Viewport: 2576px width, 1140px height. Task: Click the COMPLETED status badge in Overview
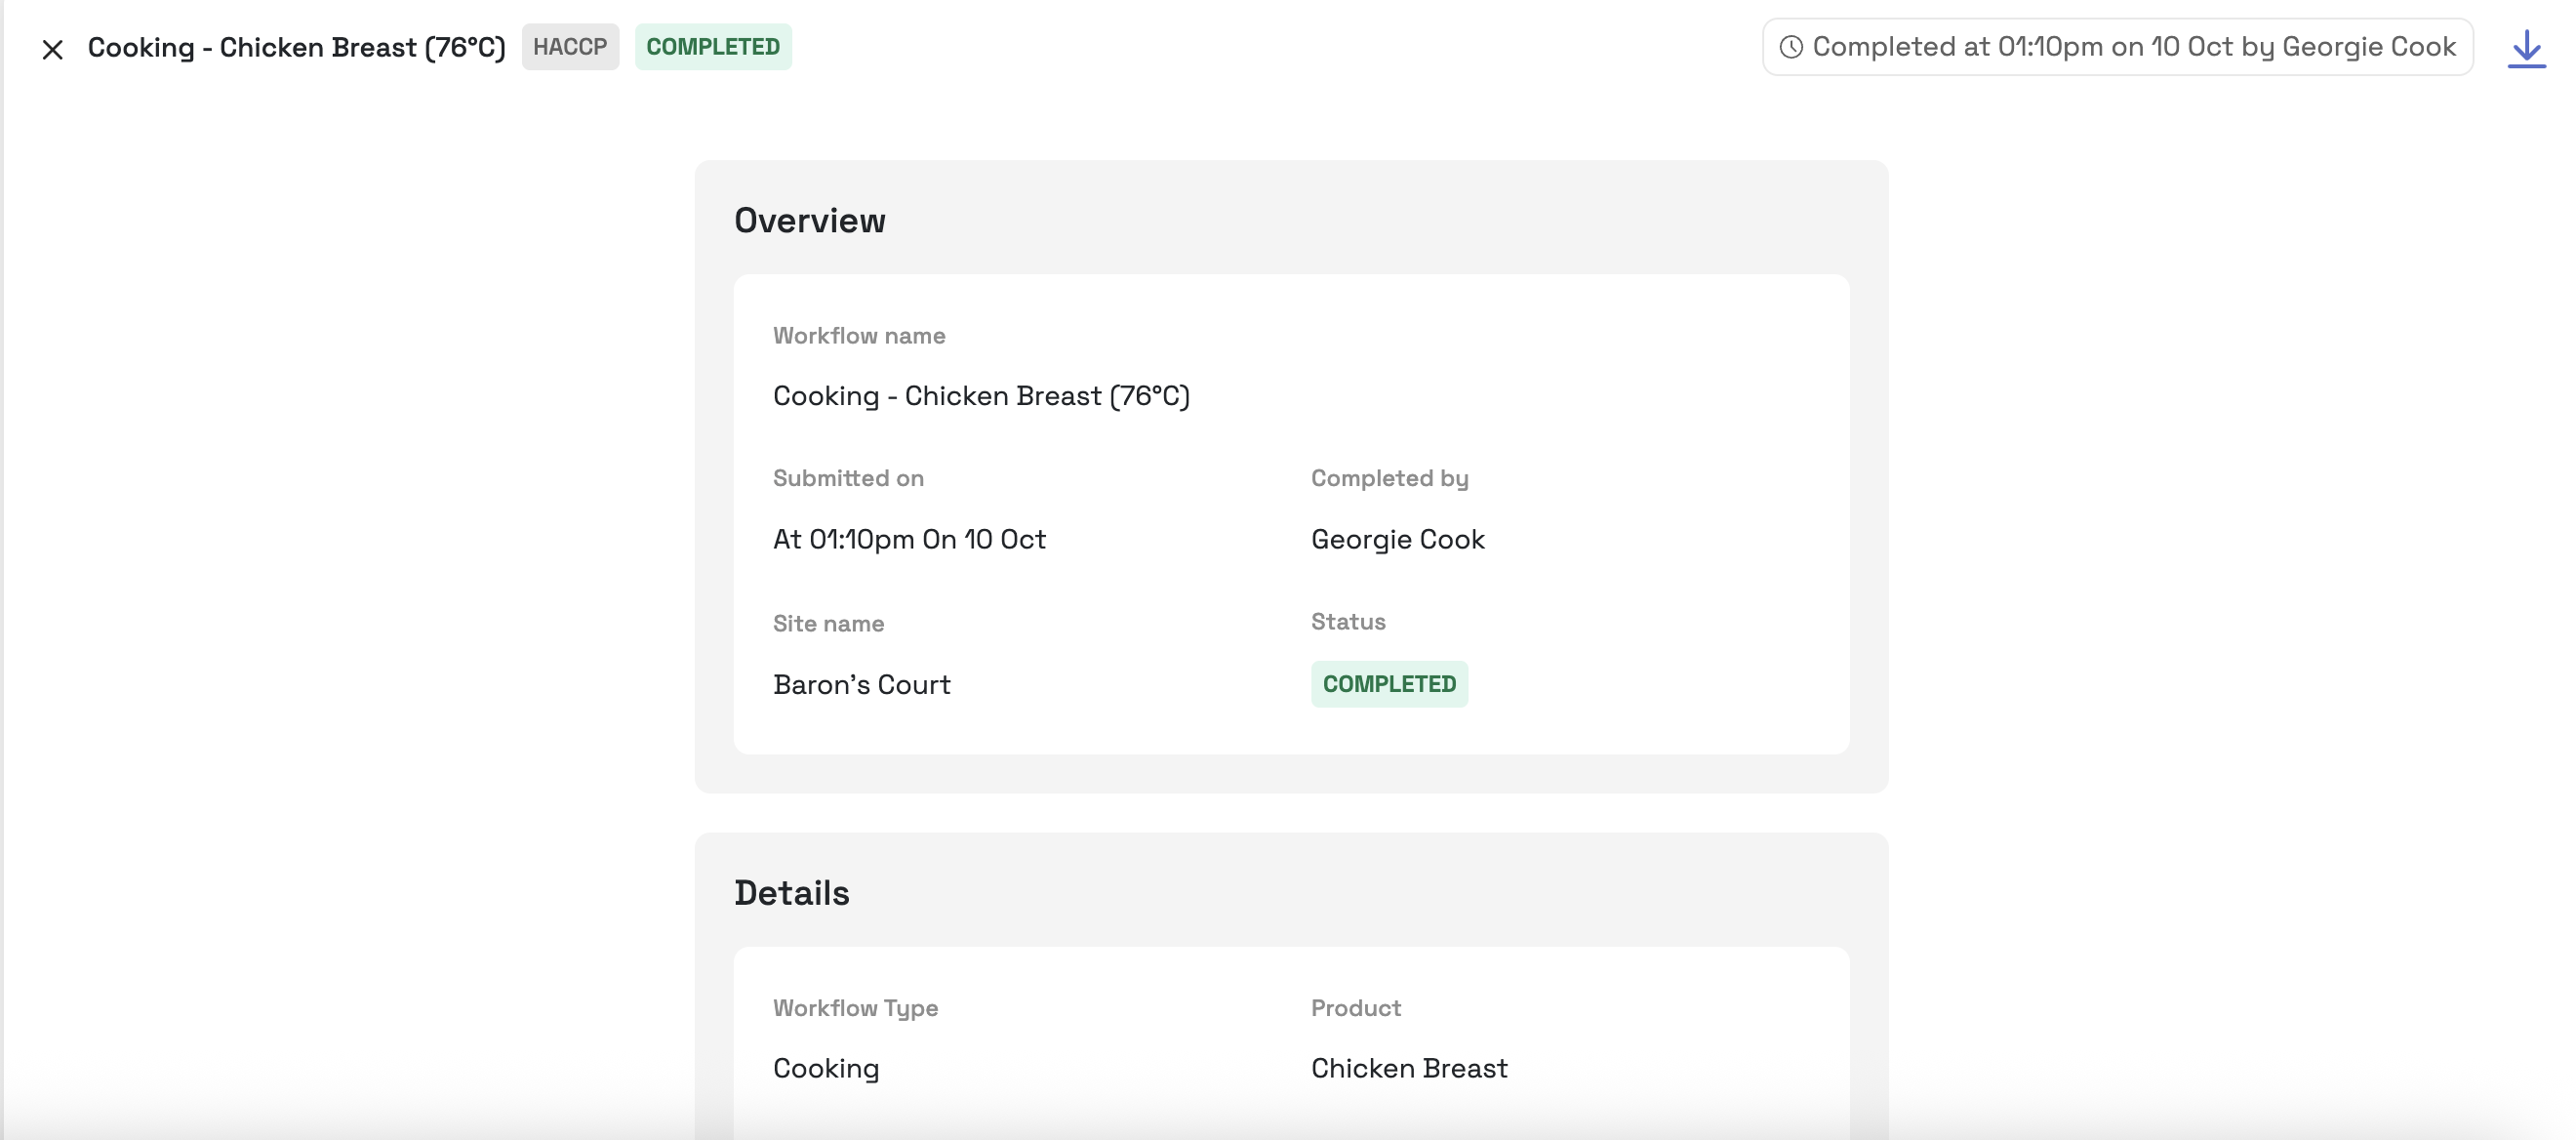1388,684
